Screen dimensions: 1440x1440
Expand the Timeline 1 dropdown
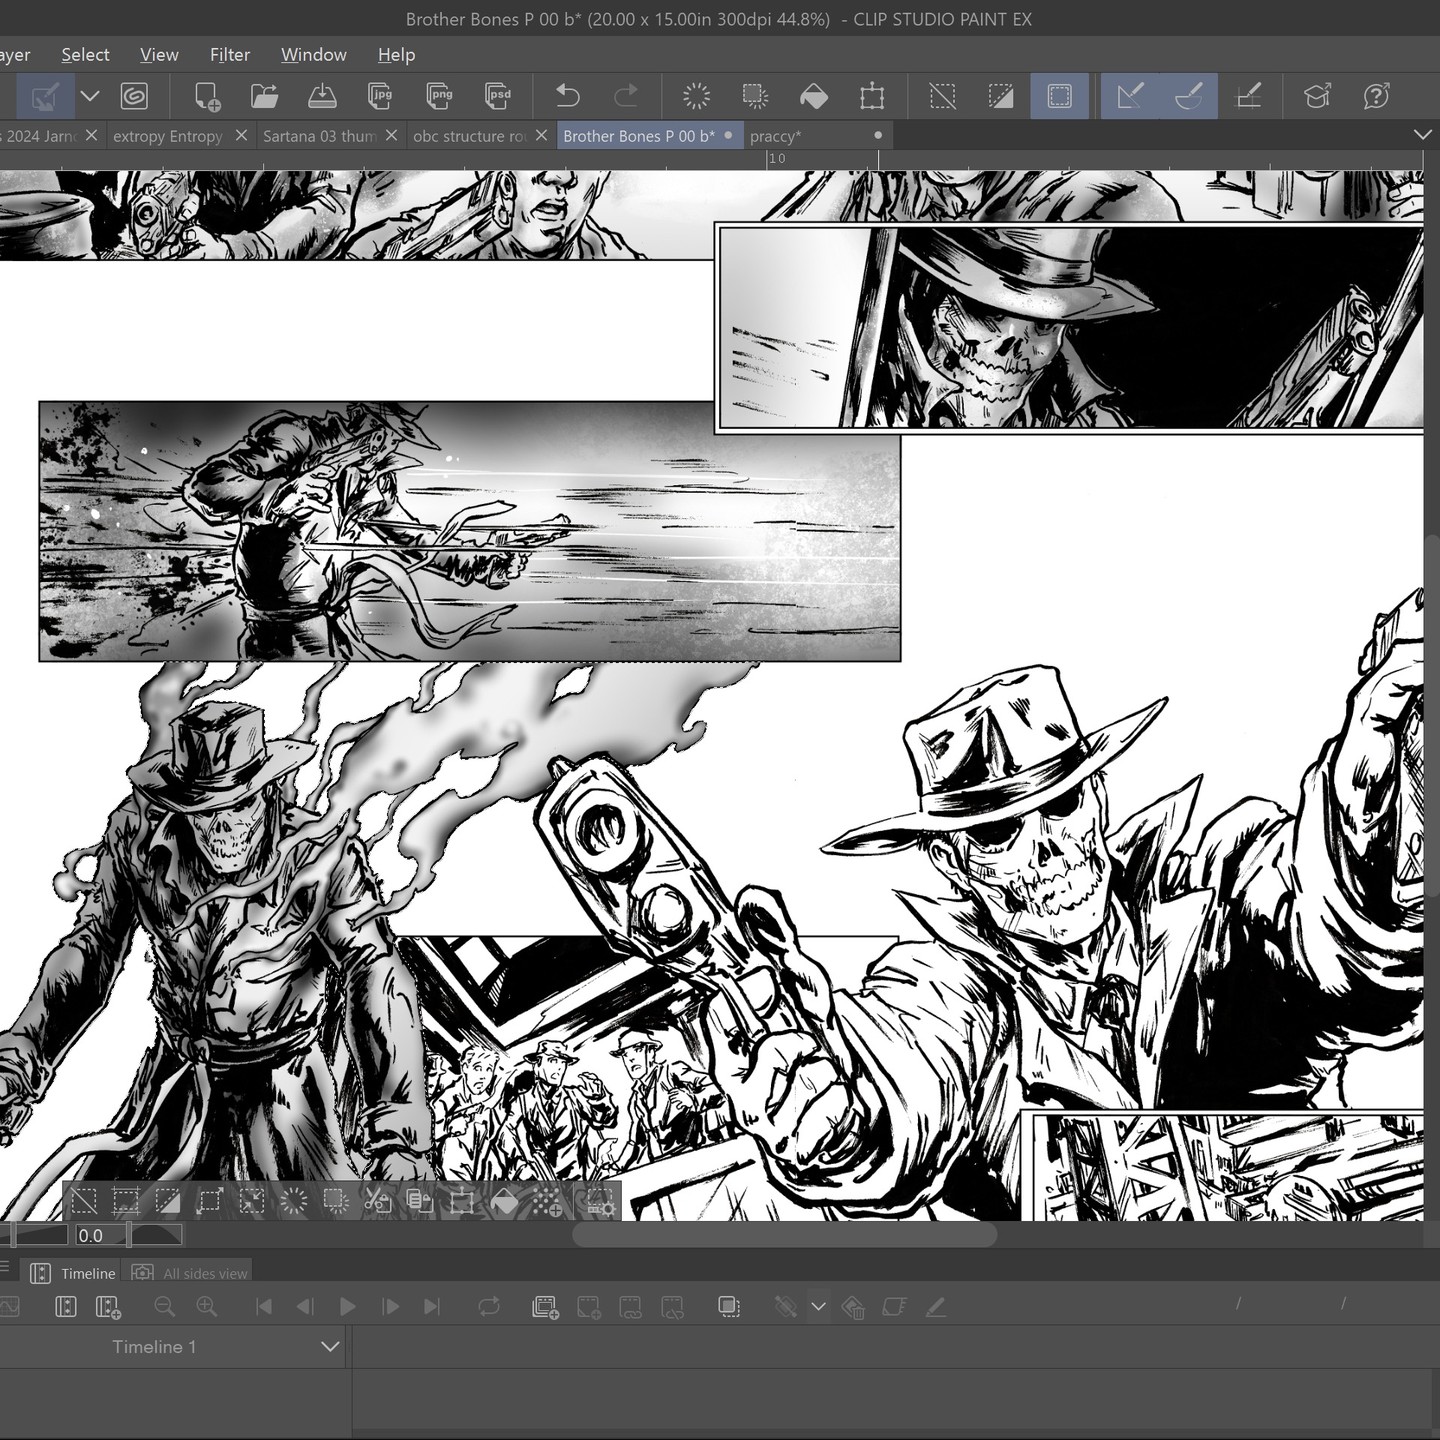point(330,1347)
